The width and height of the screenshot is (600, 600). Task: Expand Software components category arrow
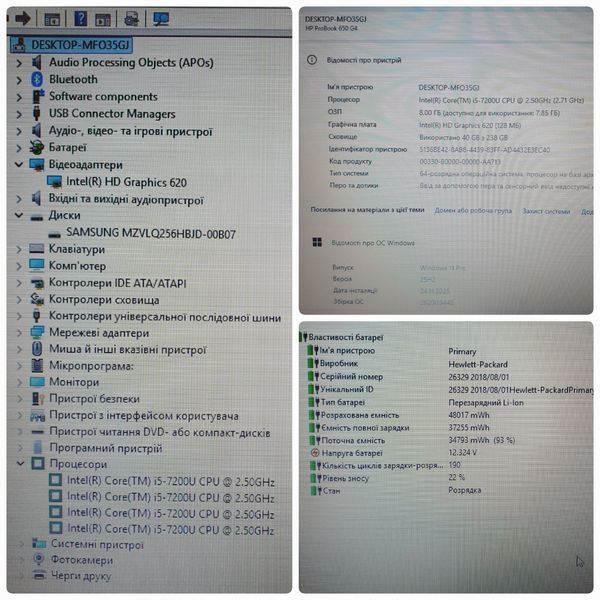click(x=19, y=97)
